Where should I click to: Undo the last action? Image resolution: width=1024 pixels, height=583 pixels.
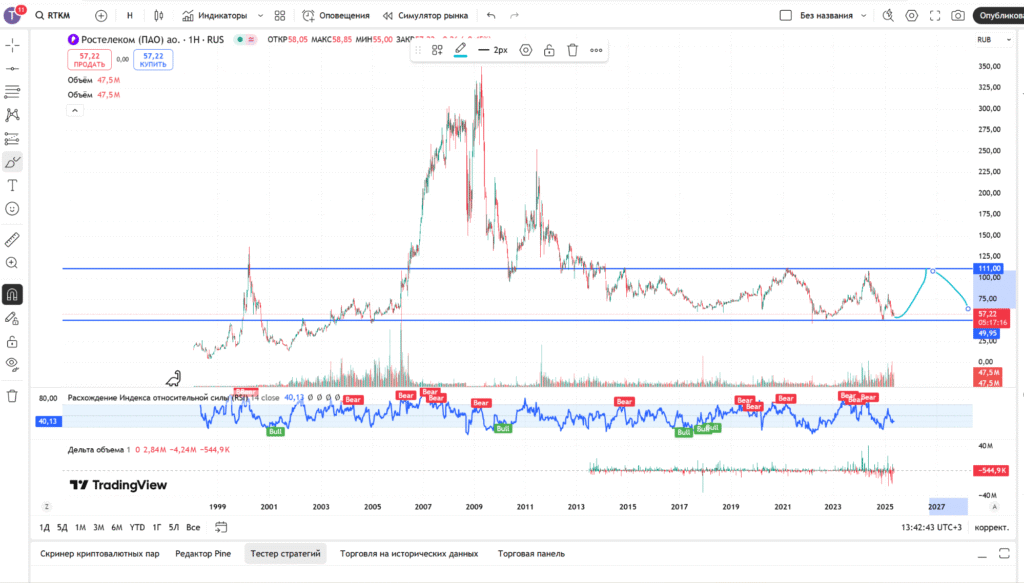(491, 15)
